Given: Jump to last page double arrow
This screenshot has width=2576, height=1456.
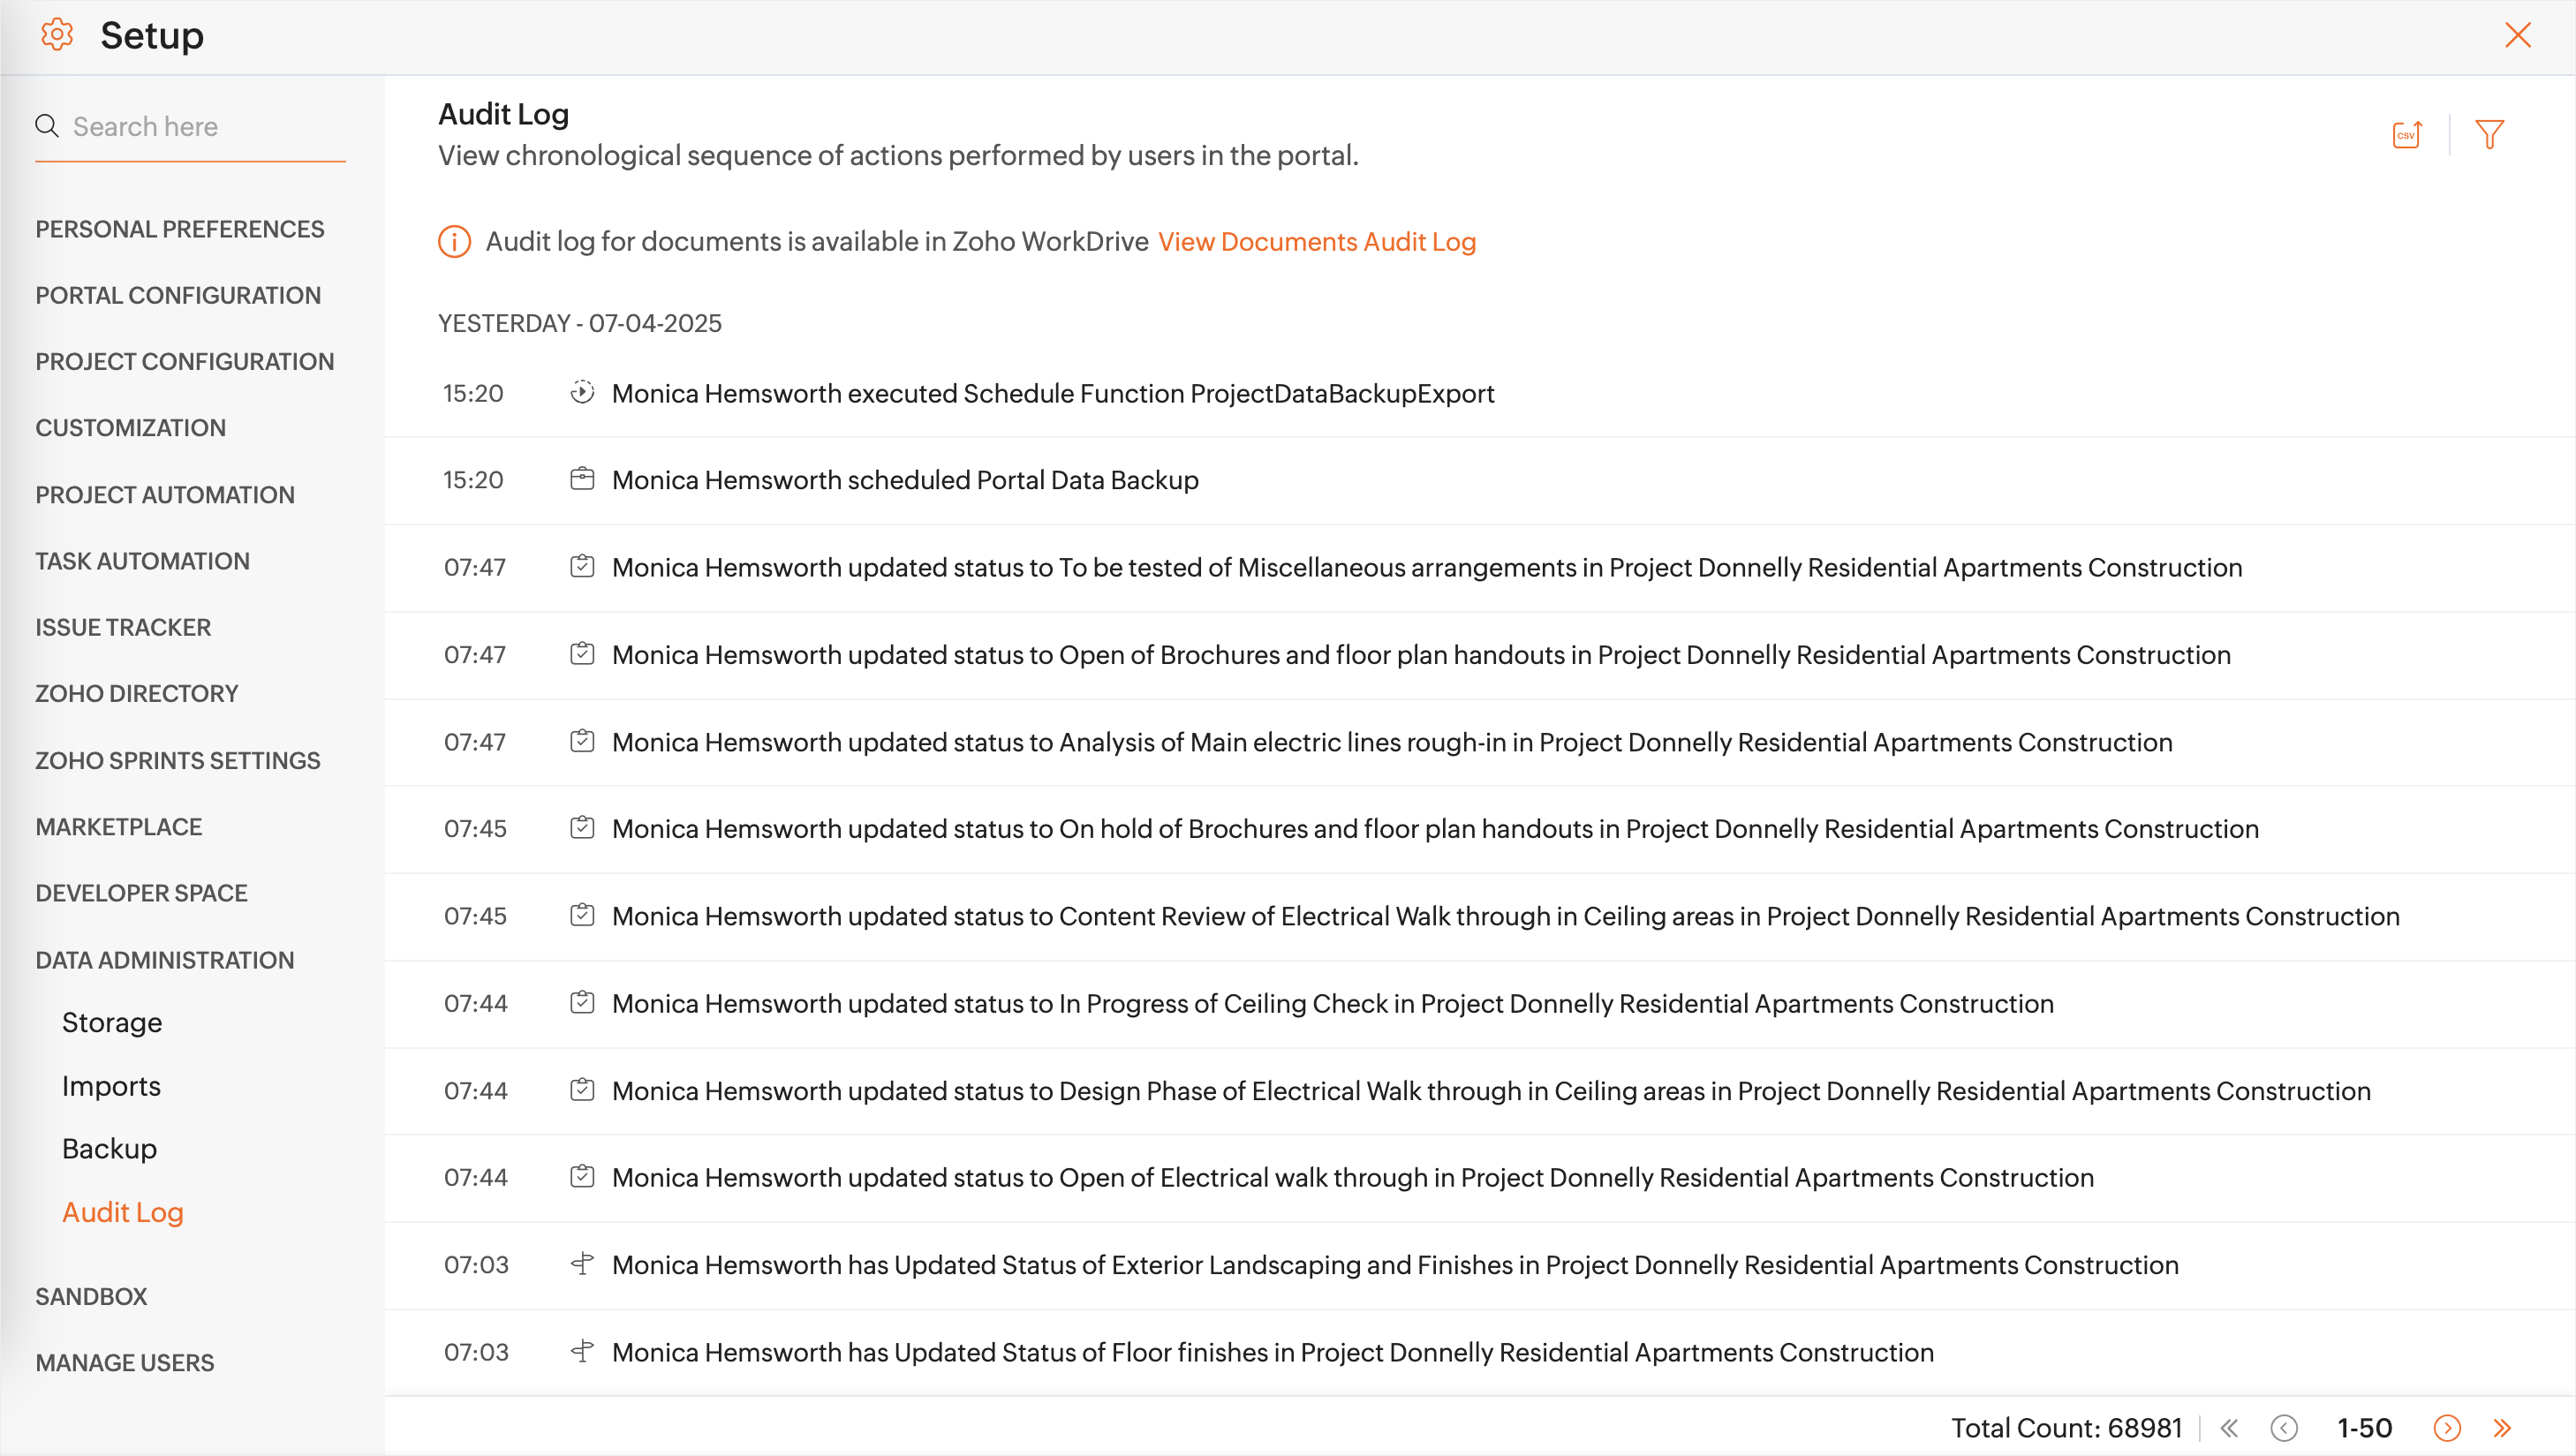Looking at the screenshot, I should coord(2502,1427).
